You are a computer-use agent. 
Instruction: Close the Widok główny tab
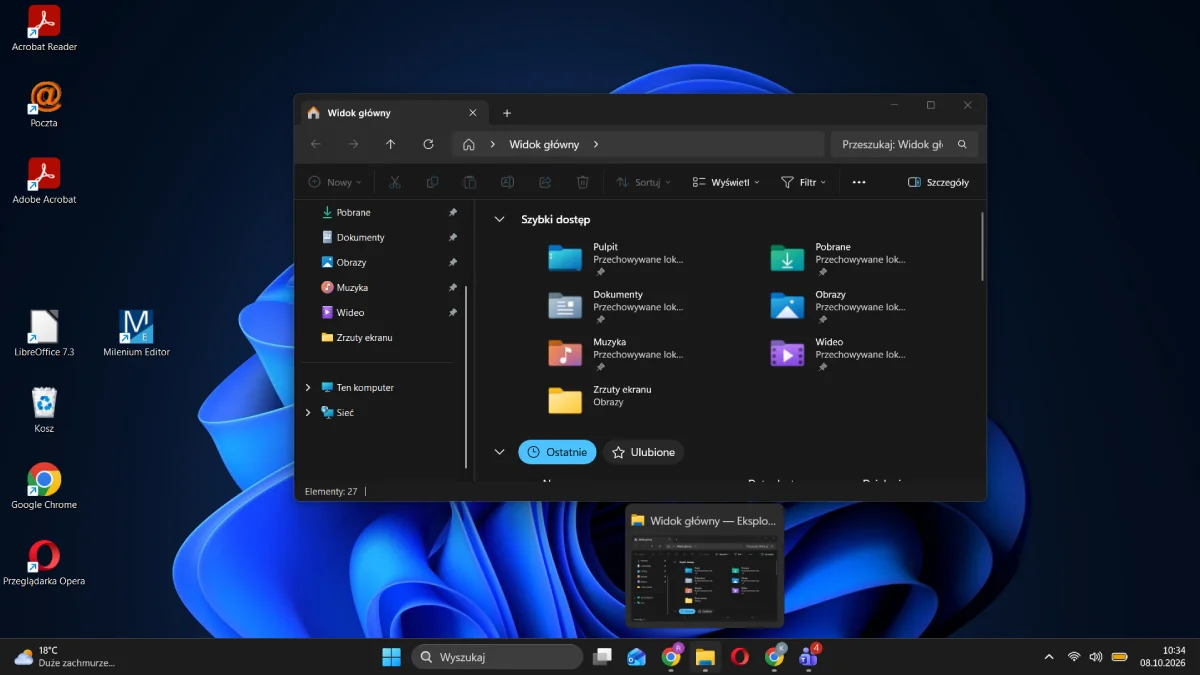pyautogui.click(x=473, y=113)
